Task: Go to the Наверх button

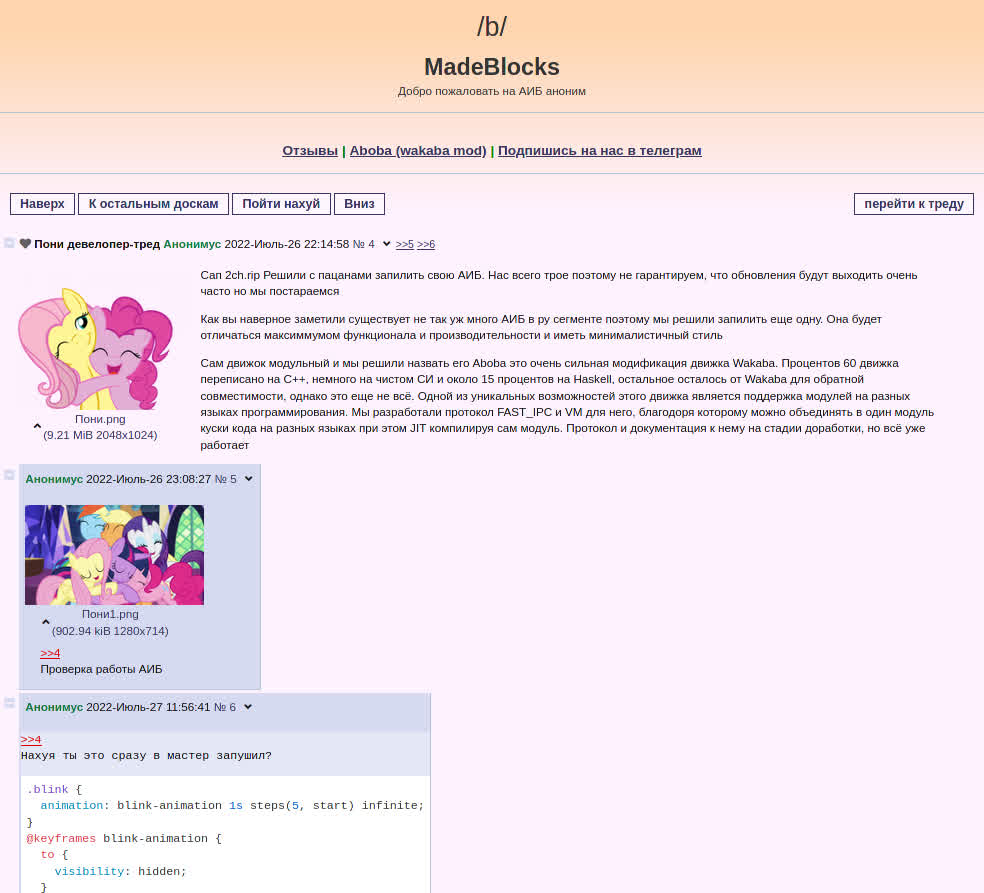Action: (42, 204)
